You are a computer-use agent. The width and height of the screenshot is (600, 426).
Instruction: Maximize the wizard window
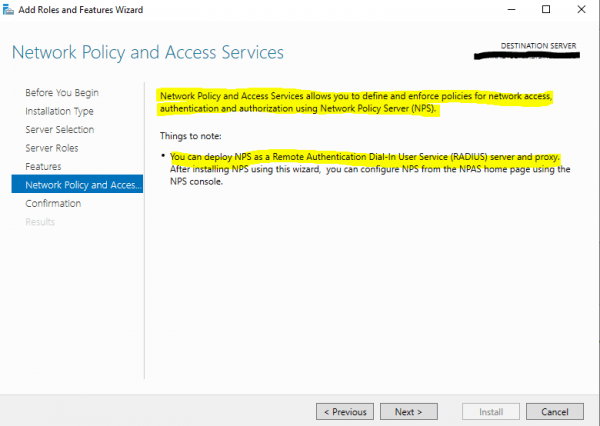[x=546, y=10]
